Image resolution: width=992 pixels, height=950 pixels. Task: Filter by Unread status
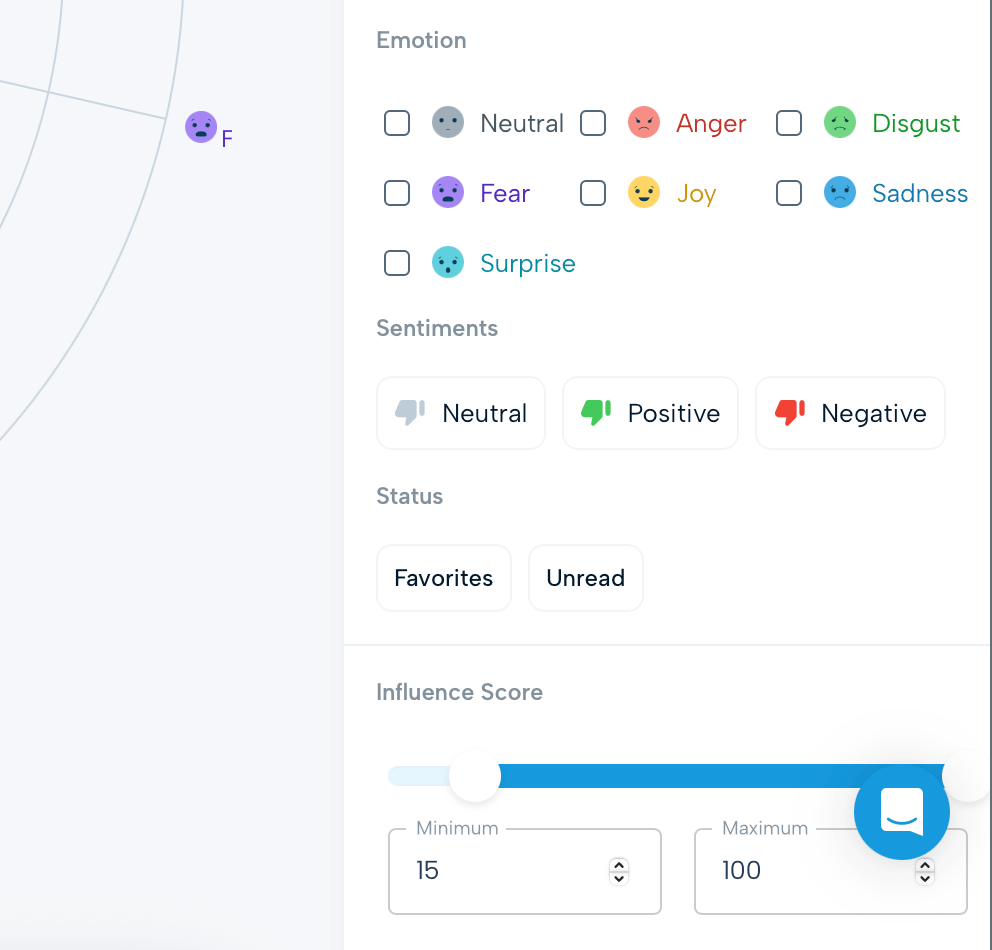585,577
